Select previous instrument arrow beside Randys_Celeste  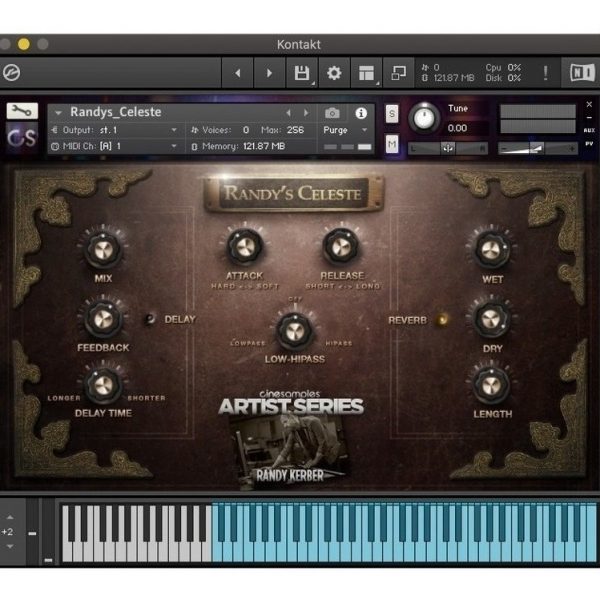tap(289, 112)
